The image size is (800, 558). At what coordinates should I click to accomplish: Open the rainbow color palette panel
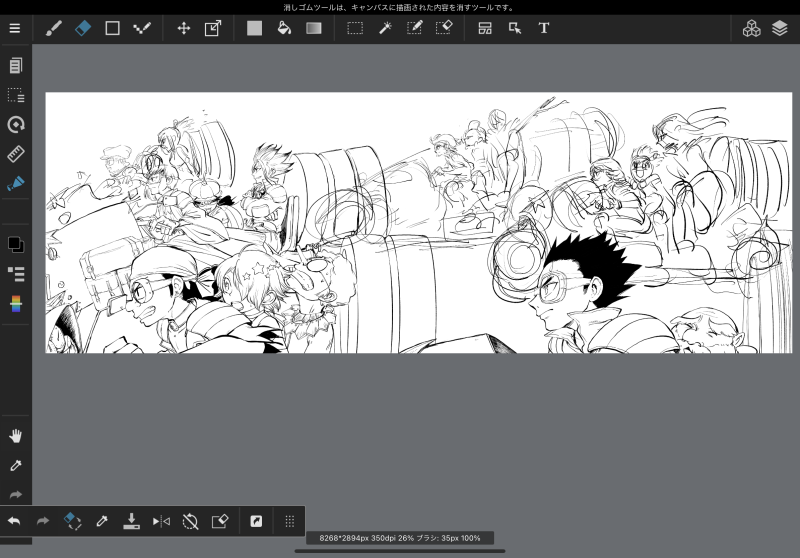pos(16,304)
